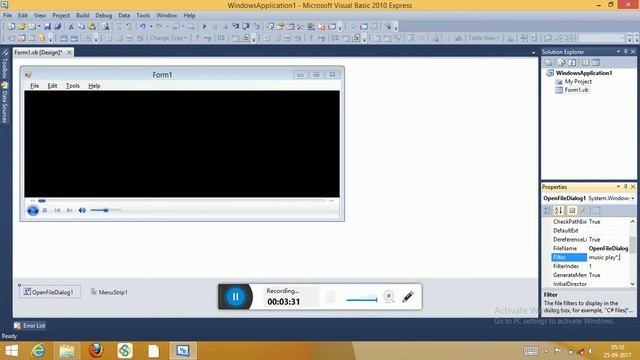Open the Error List tab
640x360 pixels.
coord(30,326)
